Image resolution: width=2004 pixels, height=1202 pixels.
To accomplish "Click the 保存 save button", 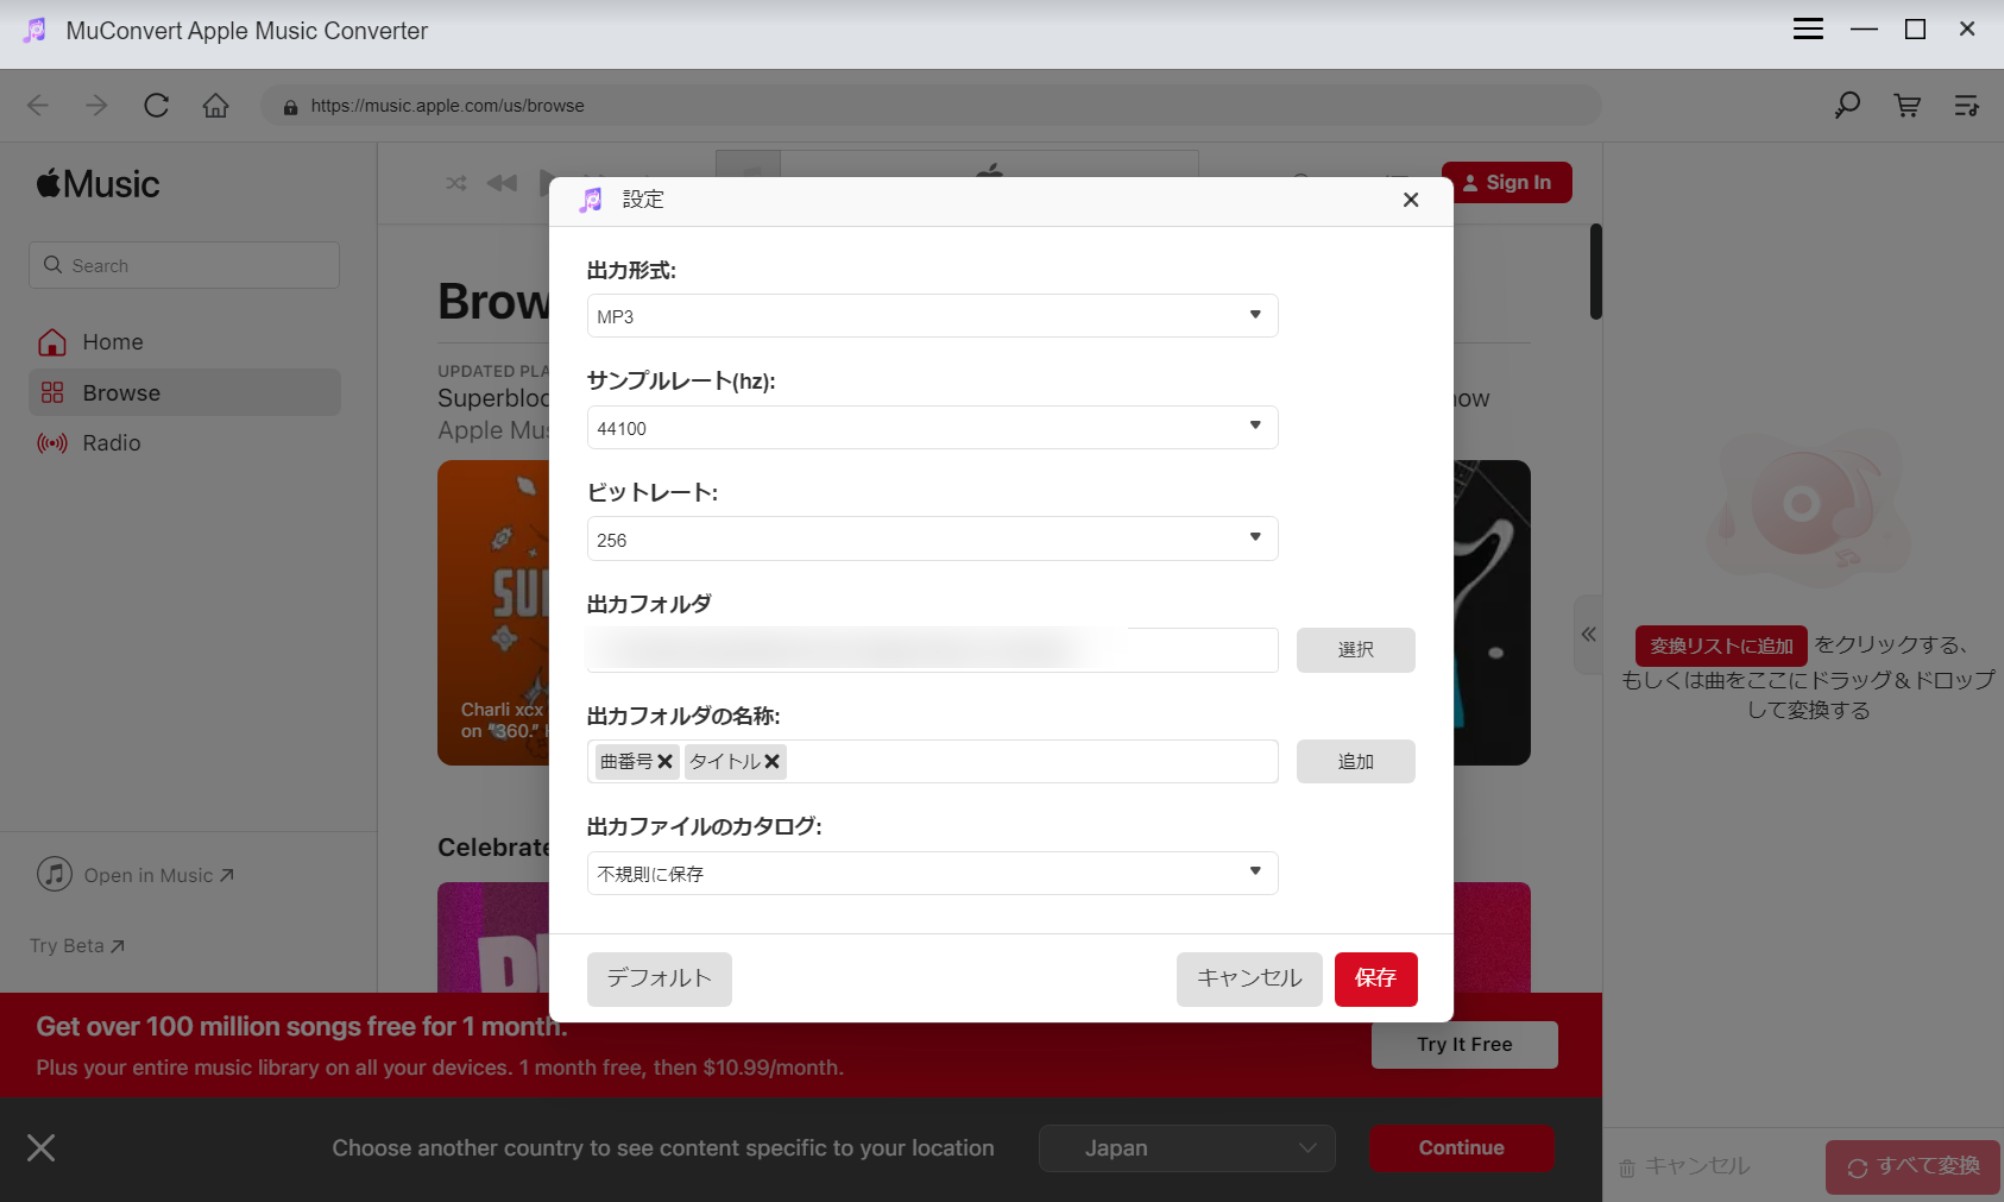I will click(x=1375, y=978).
